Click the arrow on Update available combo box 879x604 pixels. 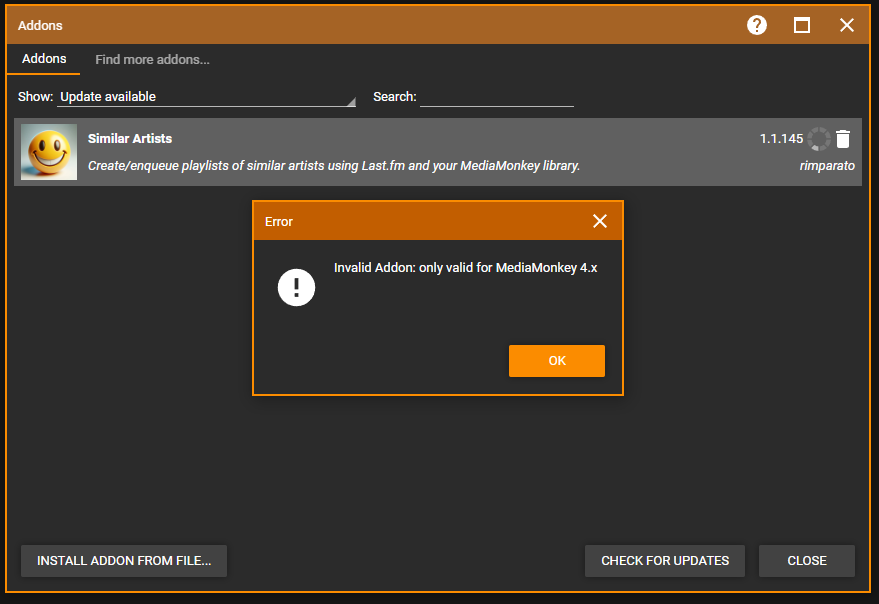350,101
